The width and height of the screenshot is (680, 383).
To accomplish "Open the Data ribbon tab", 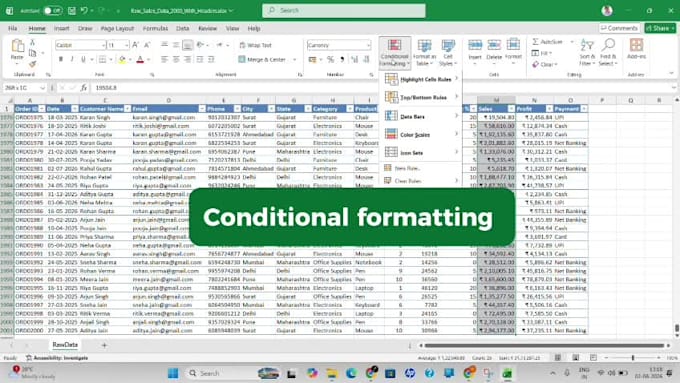I will click(183, 29).
